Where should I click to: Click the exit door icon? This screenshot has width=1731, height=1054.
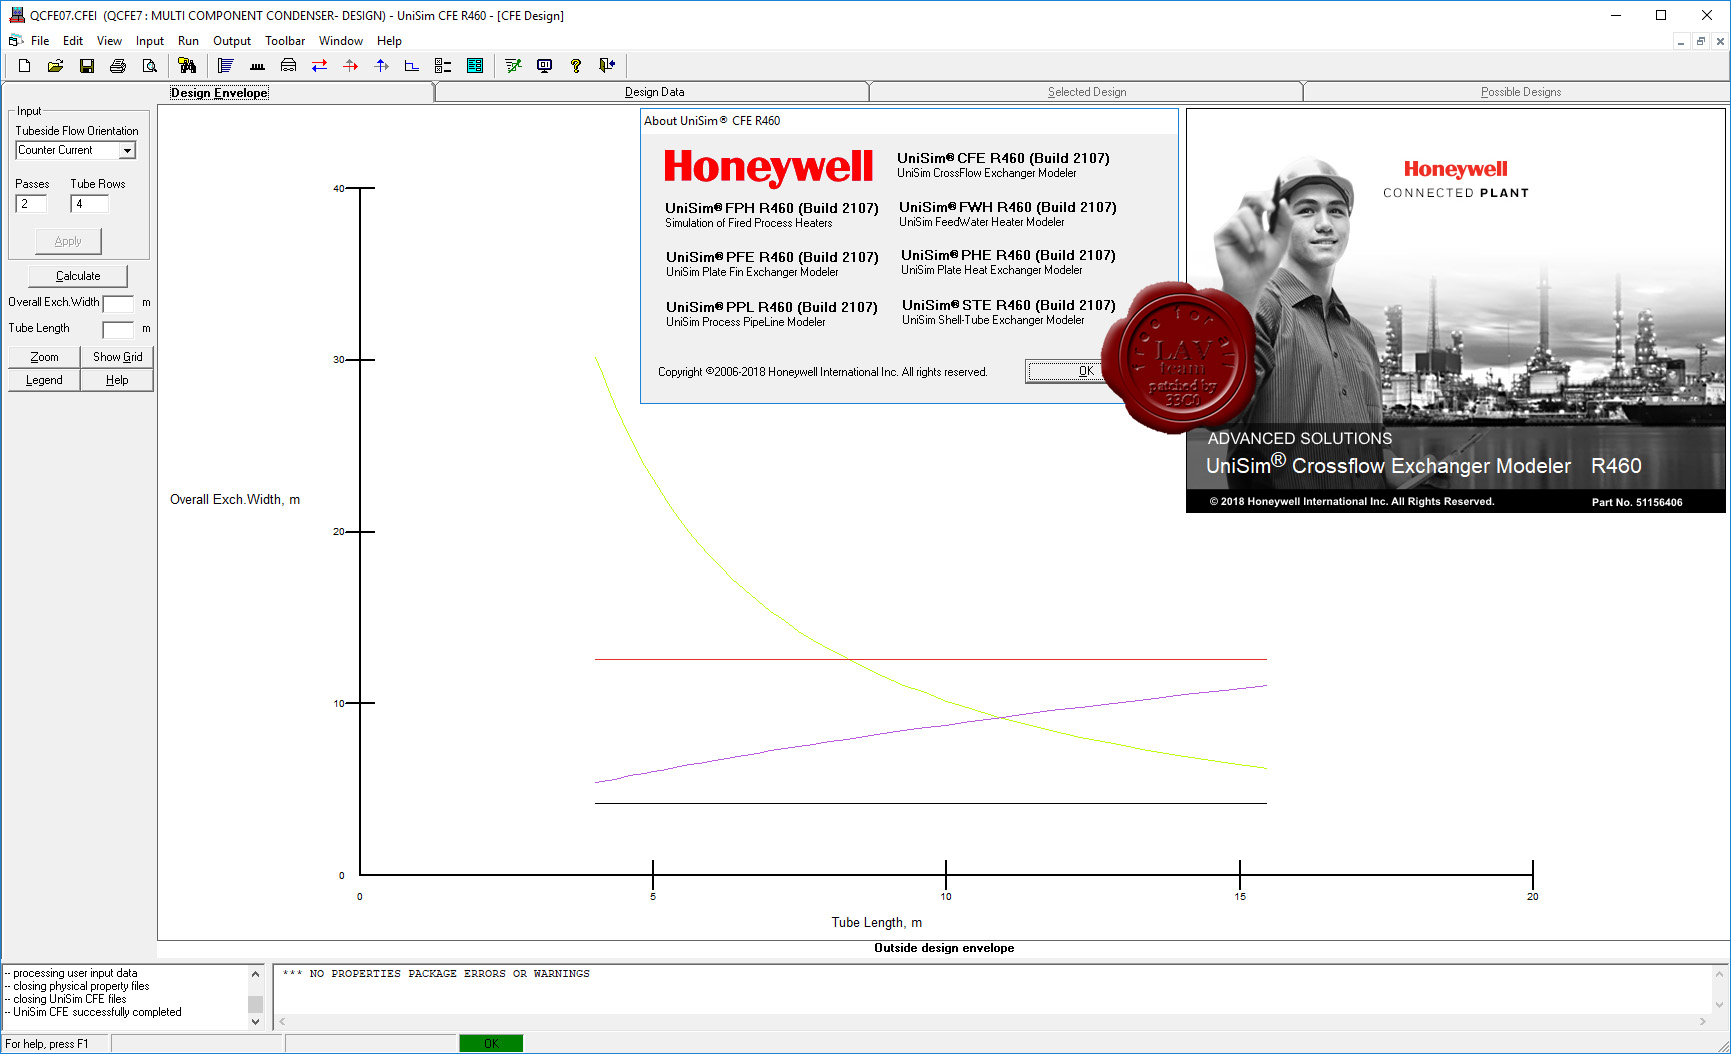coord(606,66)
